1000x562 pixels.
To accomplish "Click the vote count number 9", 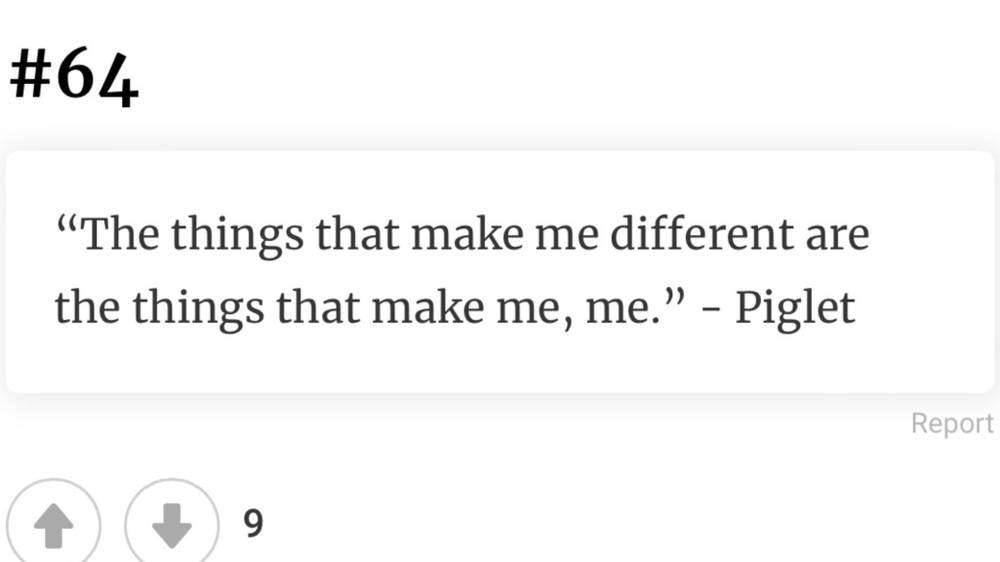I will click(254, 523).
